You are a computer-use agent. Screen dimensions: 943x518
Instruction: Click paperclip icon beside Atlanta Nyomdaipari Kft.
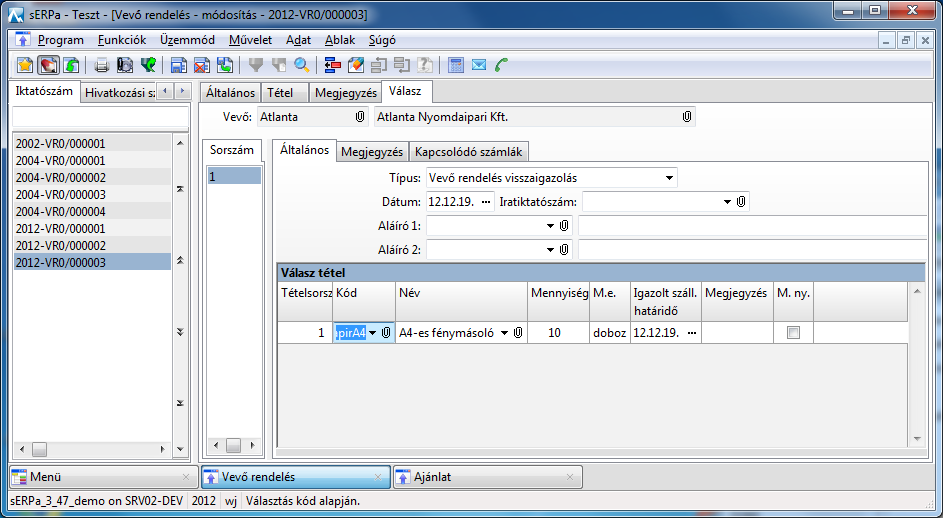click(687, 117)
